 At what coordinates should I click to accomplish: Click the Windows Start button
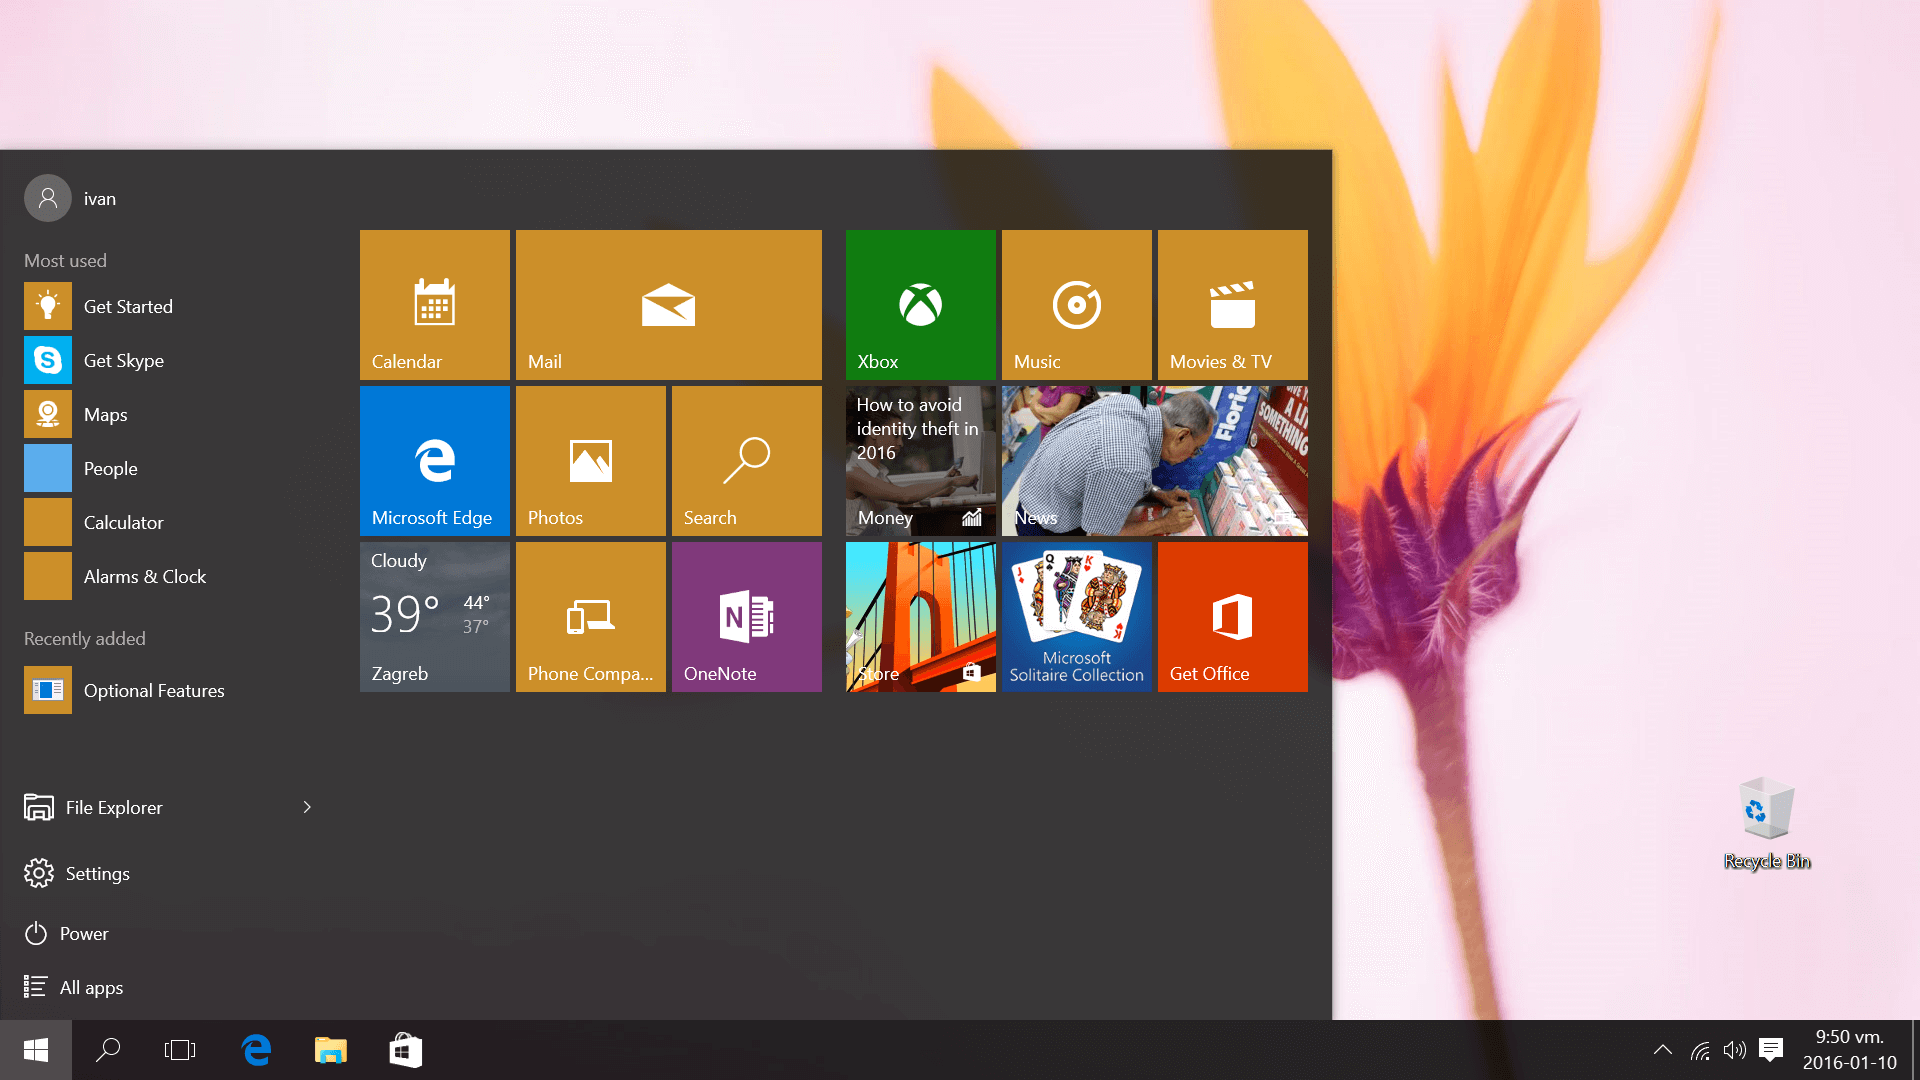[36, 1050]
